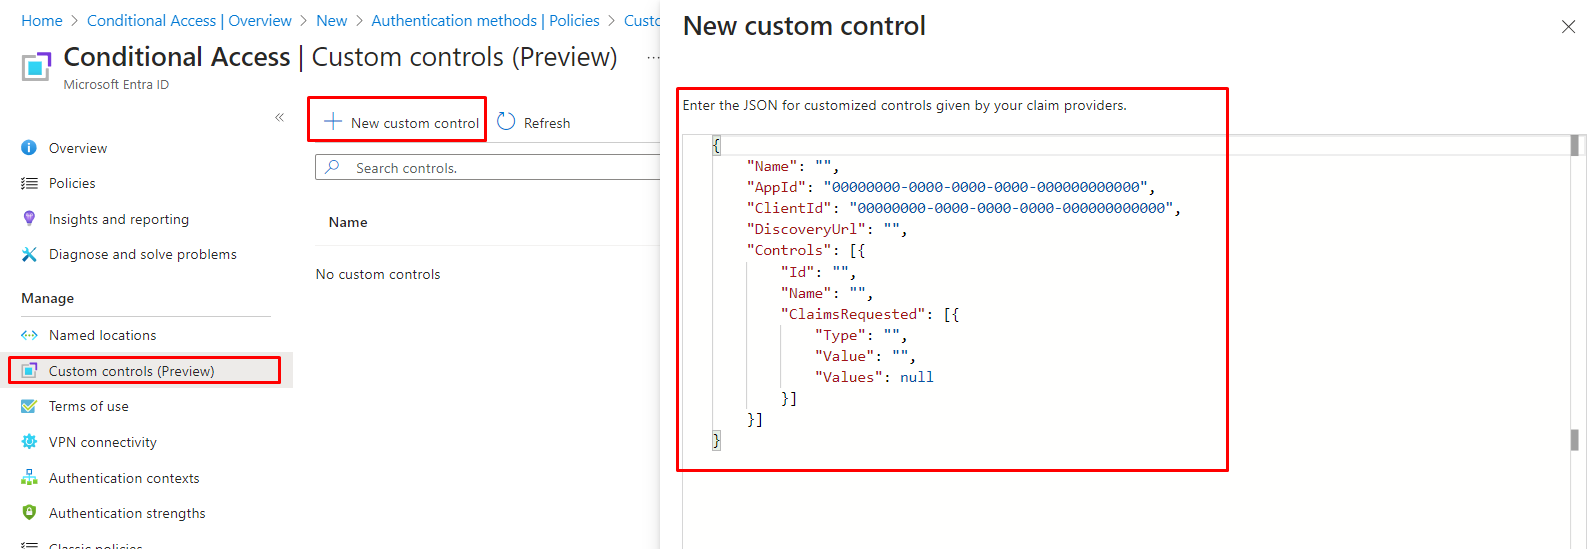This screenshot has height=549, width=1591.
Task: Click the Authentication strengths shield icon
Action: point(29,513)
